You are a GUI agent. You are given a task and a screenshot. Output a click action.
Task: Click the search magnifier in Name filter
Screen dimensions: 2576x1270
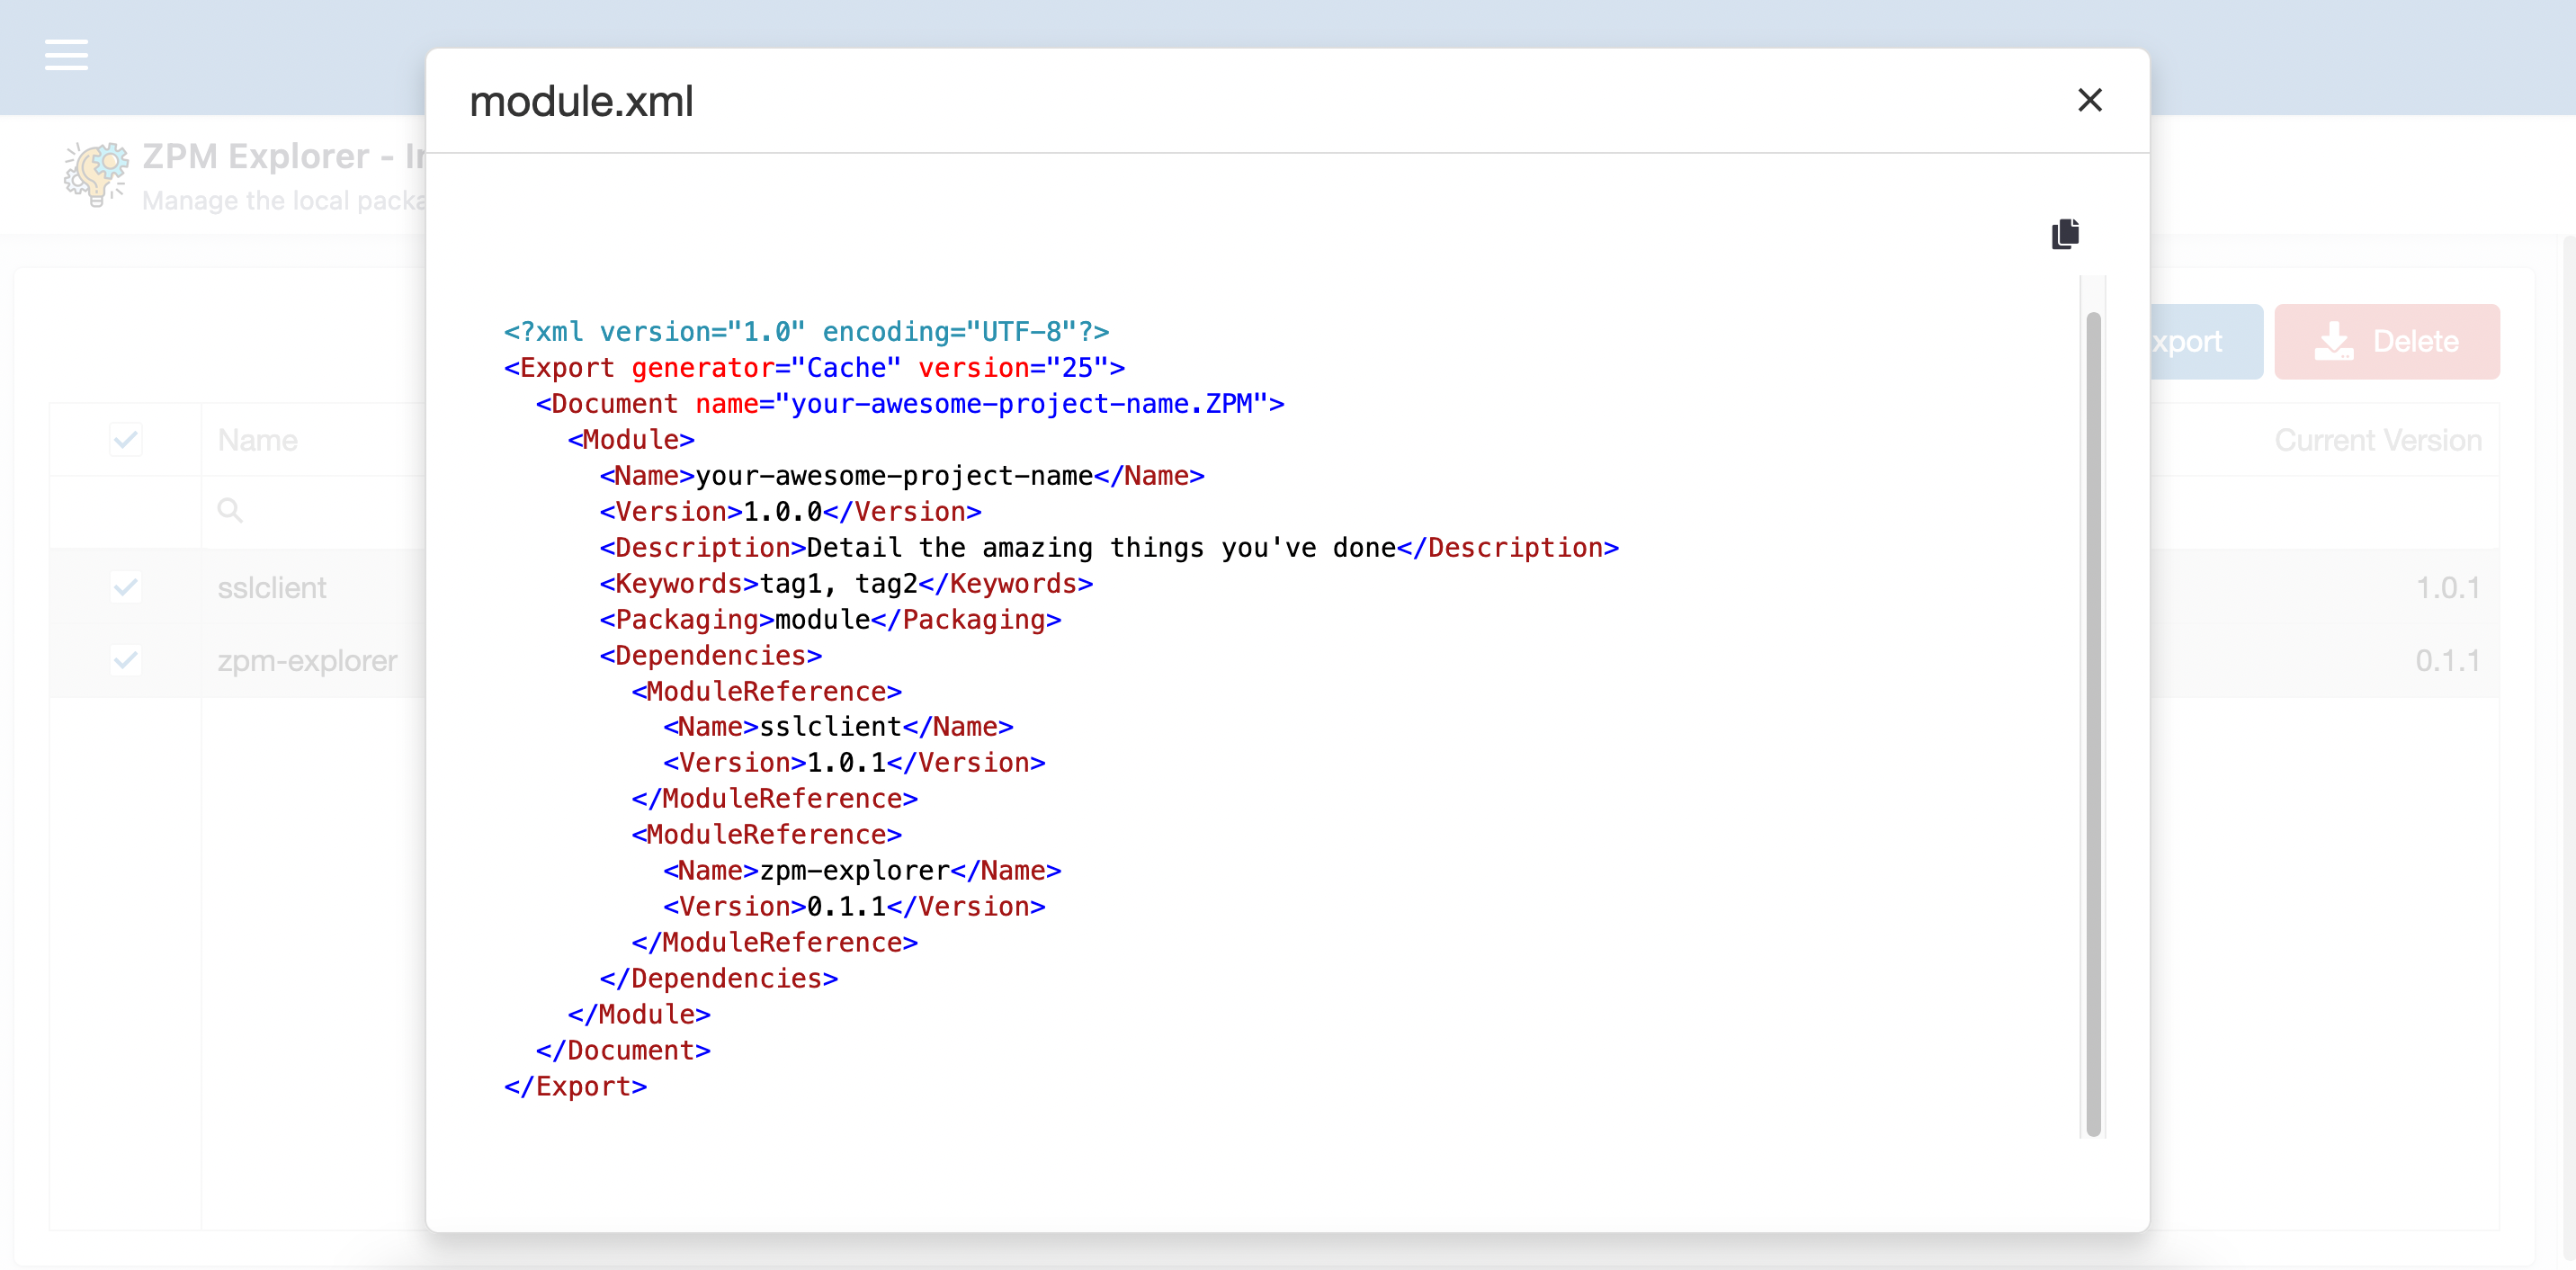coord(230,511)
